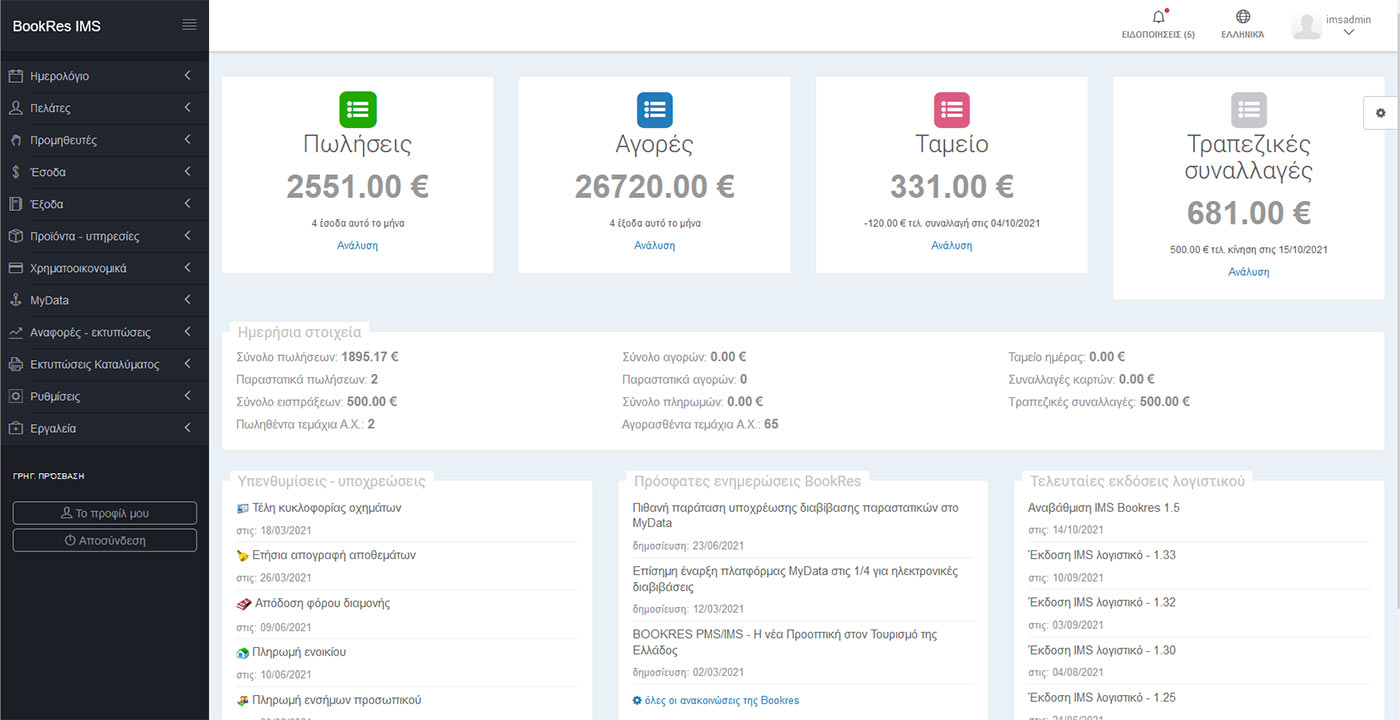
Task: Expand the Ημερολόγιο menu chevron
Action: [188, 76]
